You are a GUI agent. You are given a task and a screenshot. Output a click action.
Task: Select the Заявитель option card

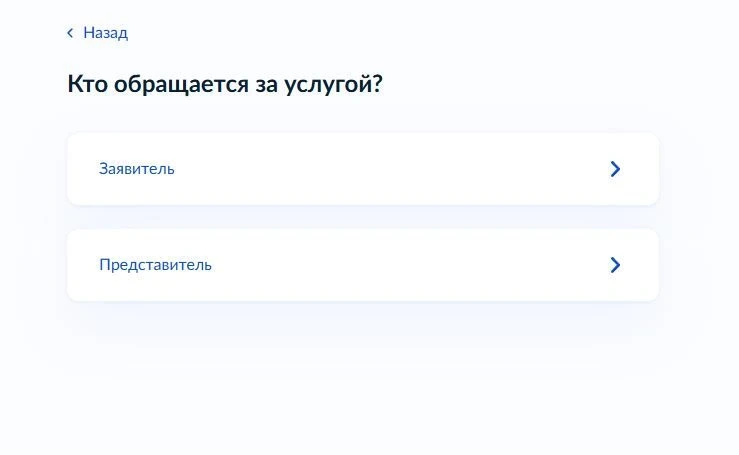[x=362, y=169]
